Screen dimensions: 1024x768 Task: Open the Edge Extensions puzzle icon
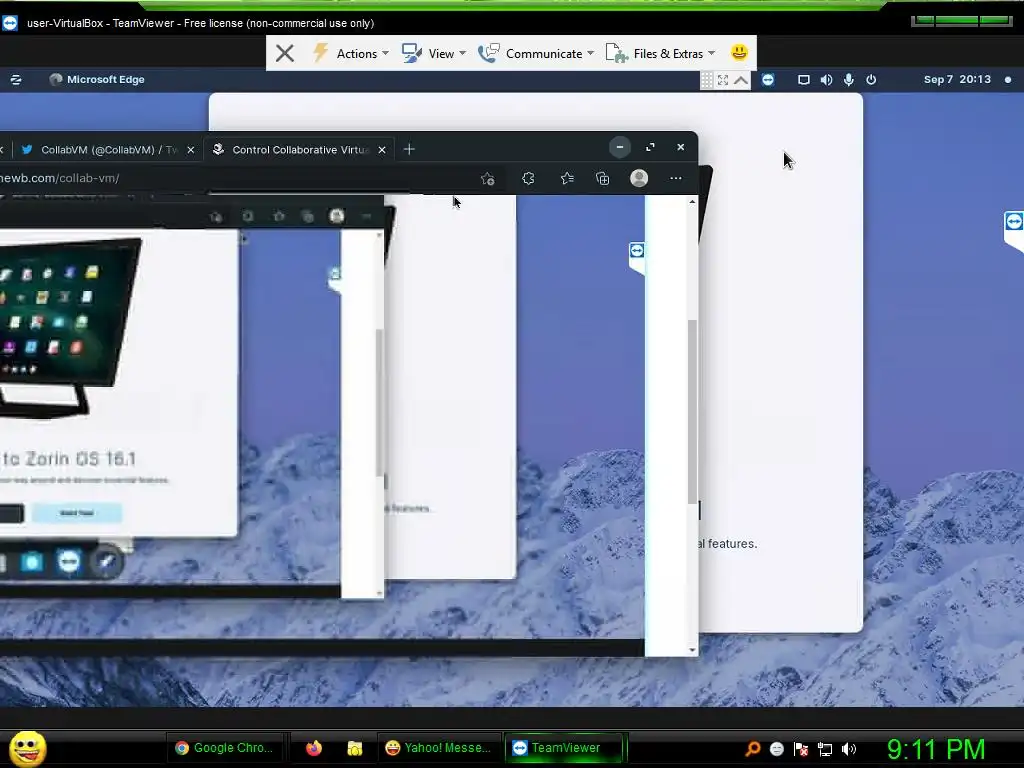coord(528,178)
